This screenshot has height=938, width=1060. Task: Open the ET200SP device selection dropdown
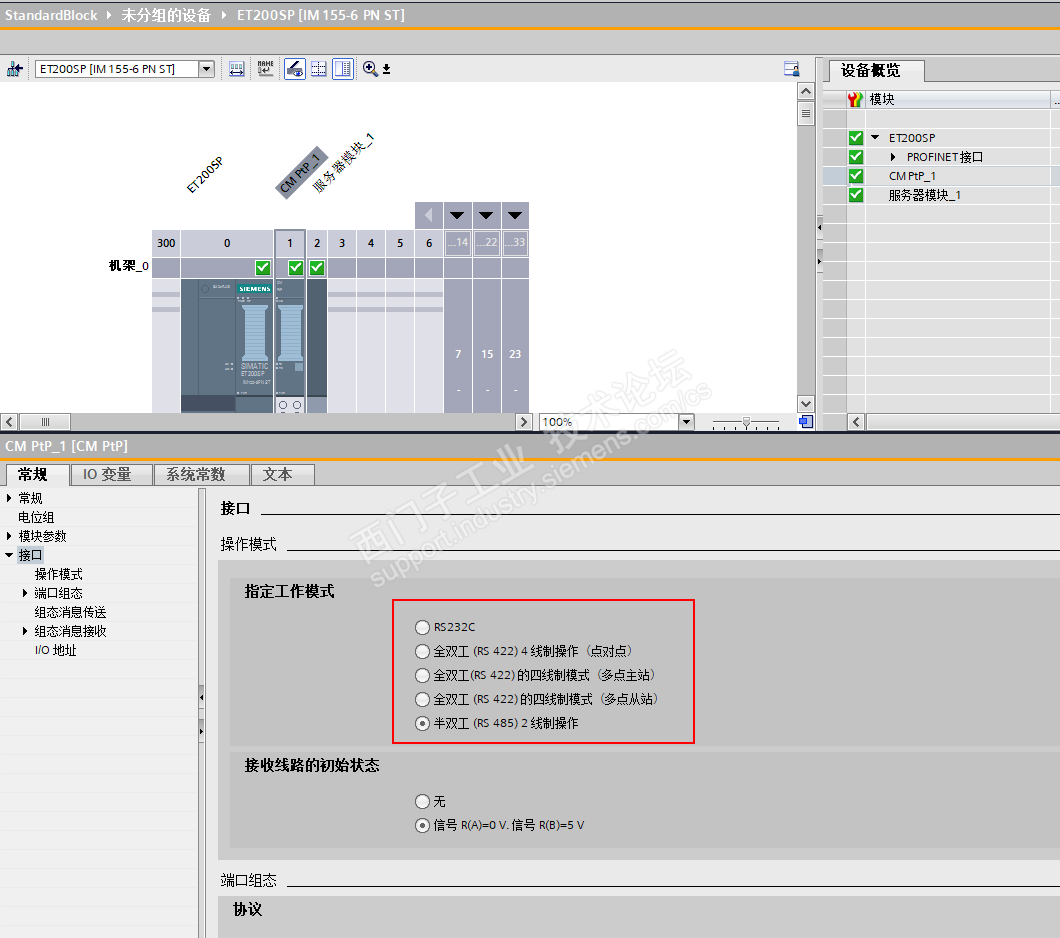point(206,69)
